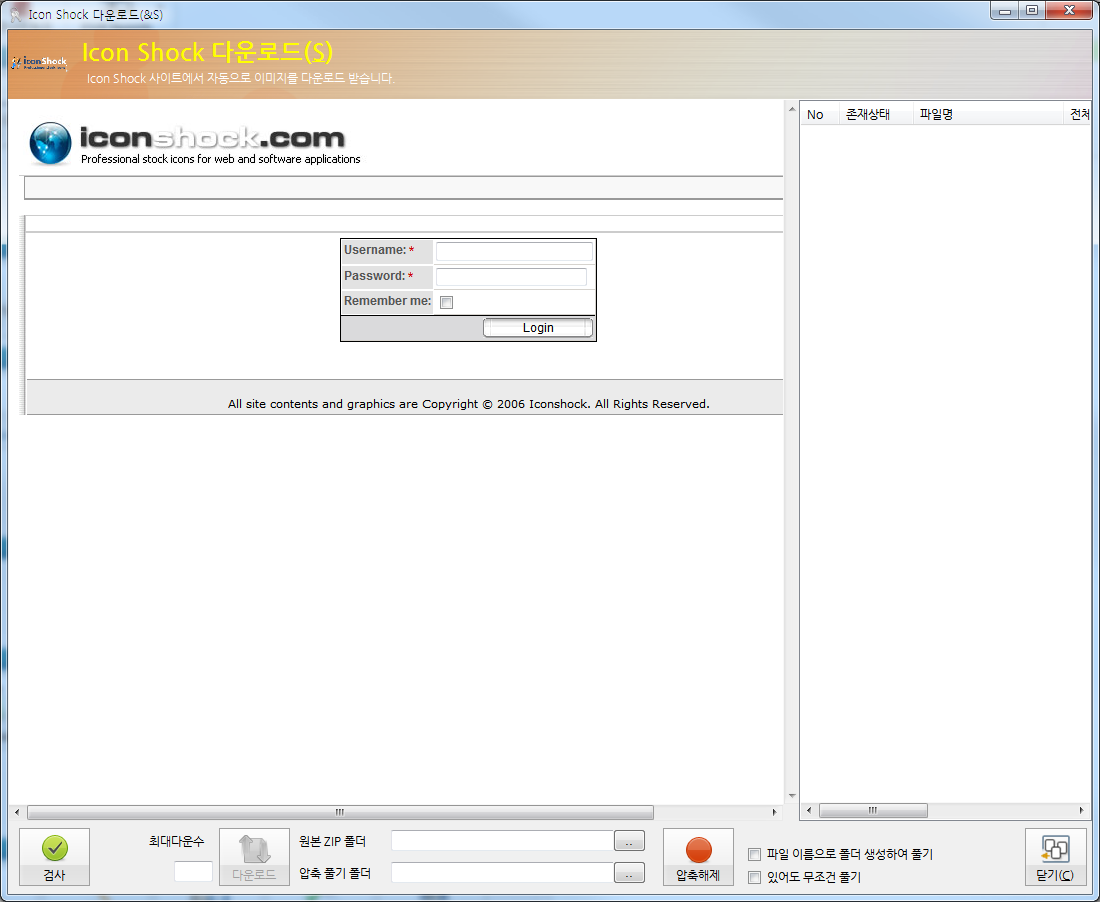Click the iconshock.com globe logo
The height and width of the screenshot is (902, 1100).
pos(50,143)
